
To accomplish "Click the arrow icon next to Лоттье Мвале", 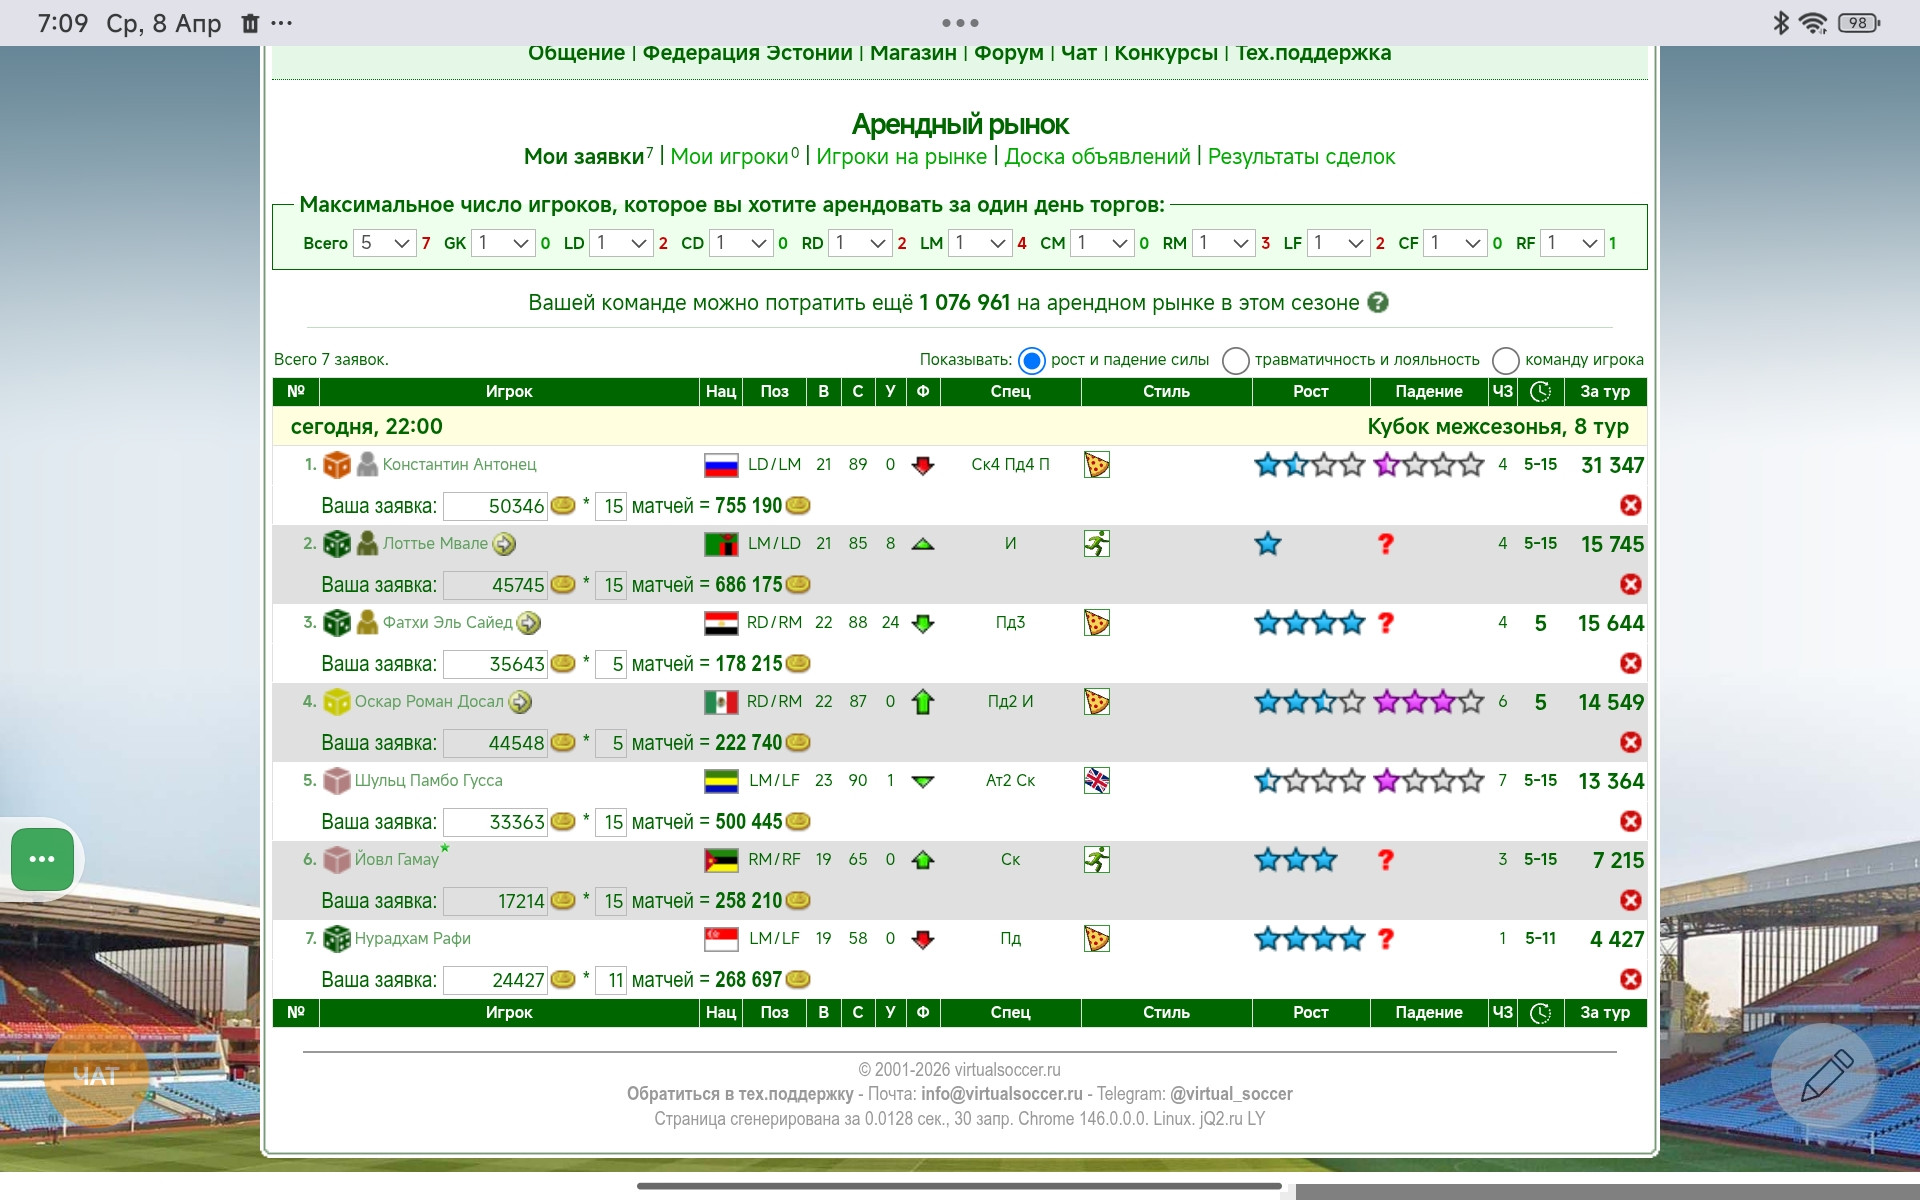I will coord(505,544).
